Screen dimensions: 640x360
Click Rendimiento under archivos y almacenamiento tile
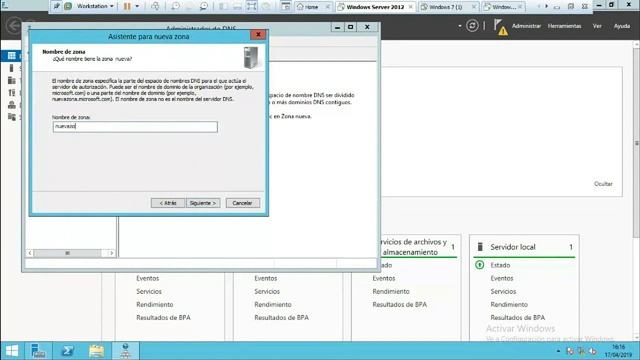pyautogui.click(x=391, y=291)
